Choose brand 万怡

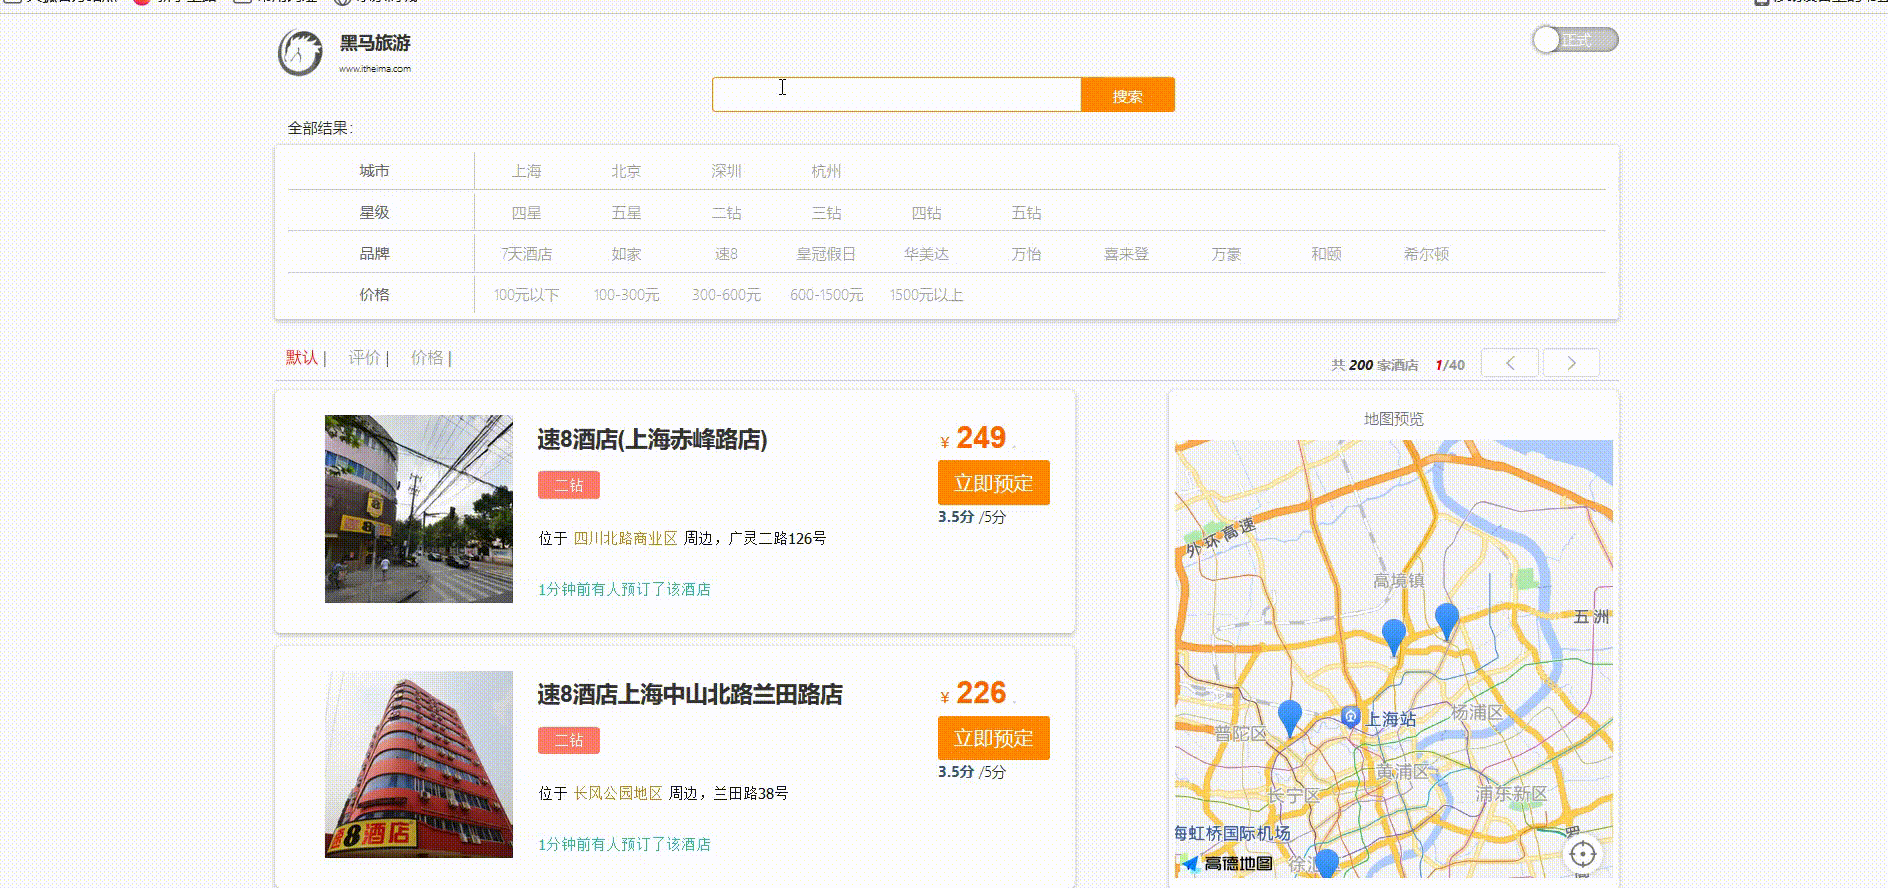point(1027,254)
